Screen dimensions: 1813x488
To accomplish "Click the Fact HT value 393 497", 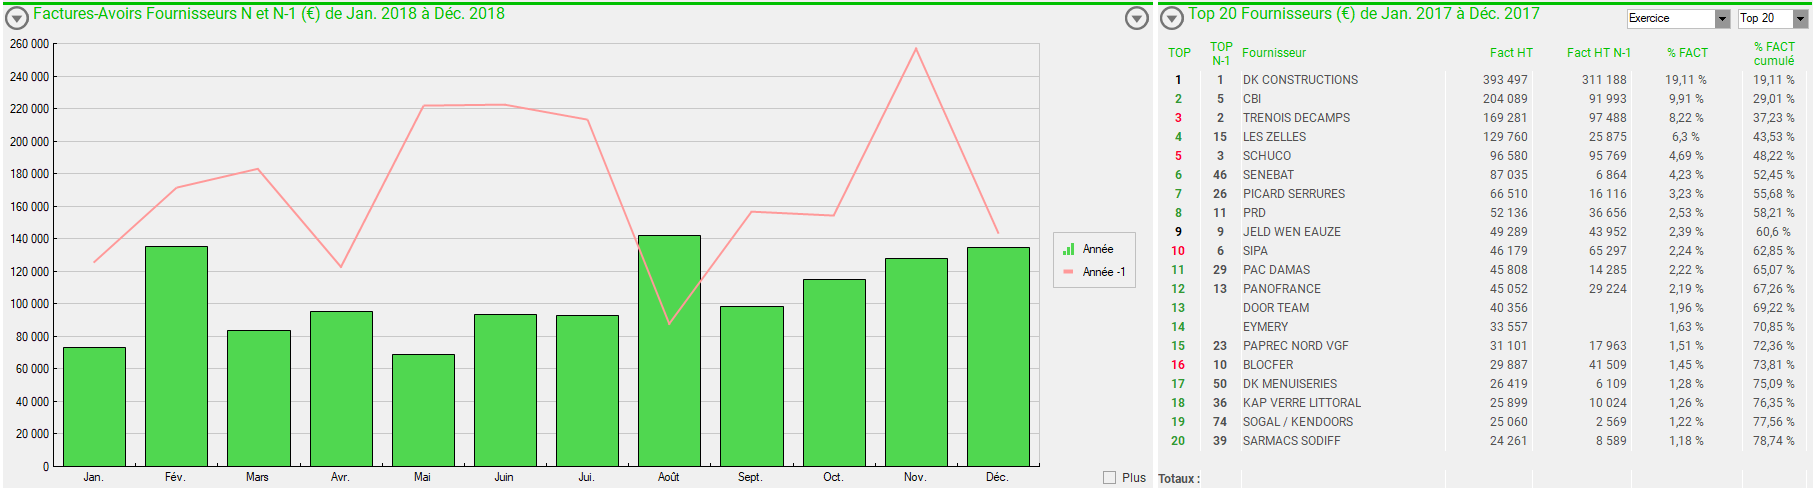I will pyautogui.click(x=1505, y=80).
